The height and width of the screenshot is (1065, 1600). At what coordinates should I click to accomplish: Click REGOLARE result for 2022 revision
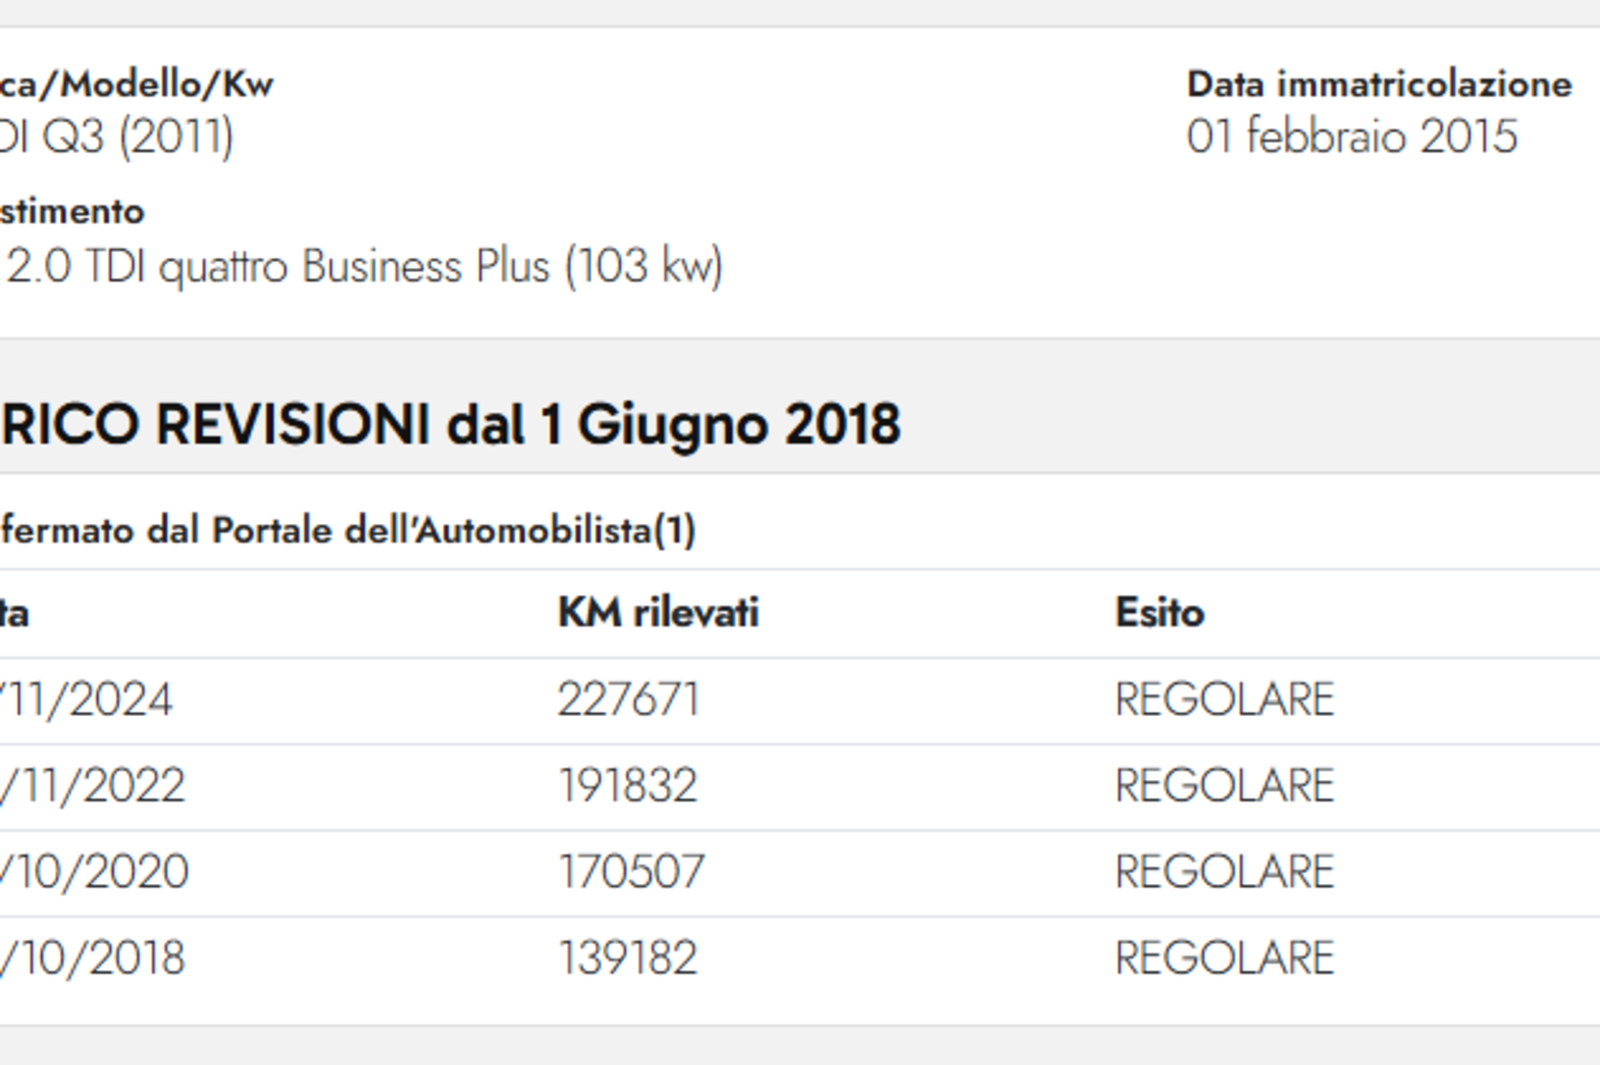[x=1224, y=785]
